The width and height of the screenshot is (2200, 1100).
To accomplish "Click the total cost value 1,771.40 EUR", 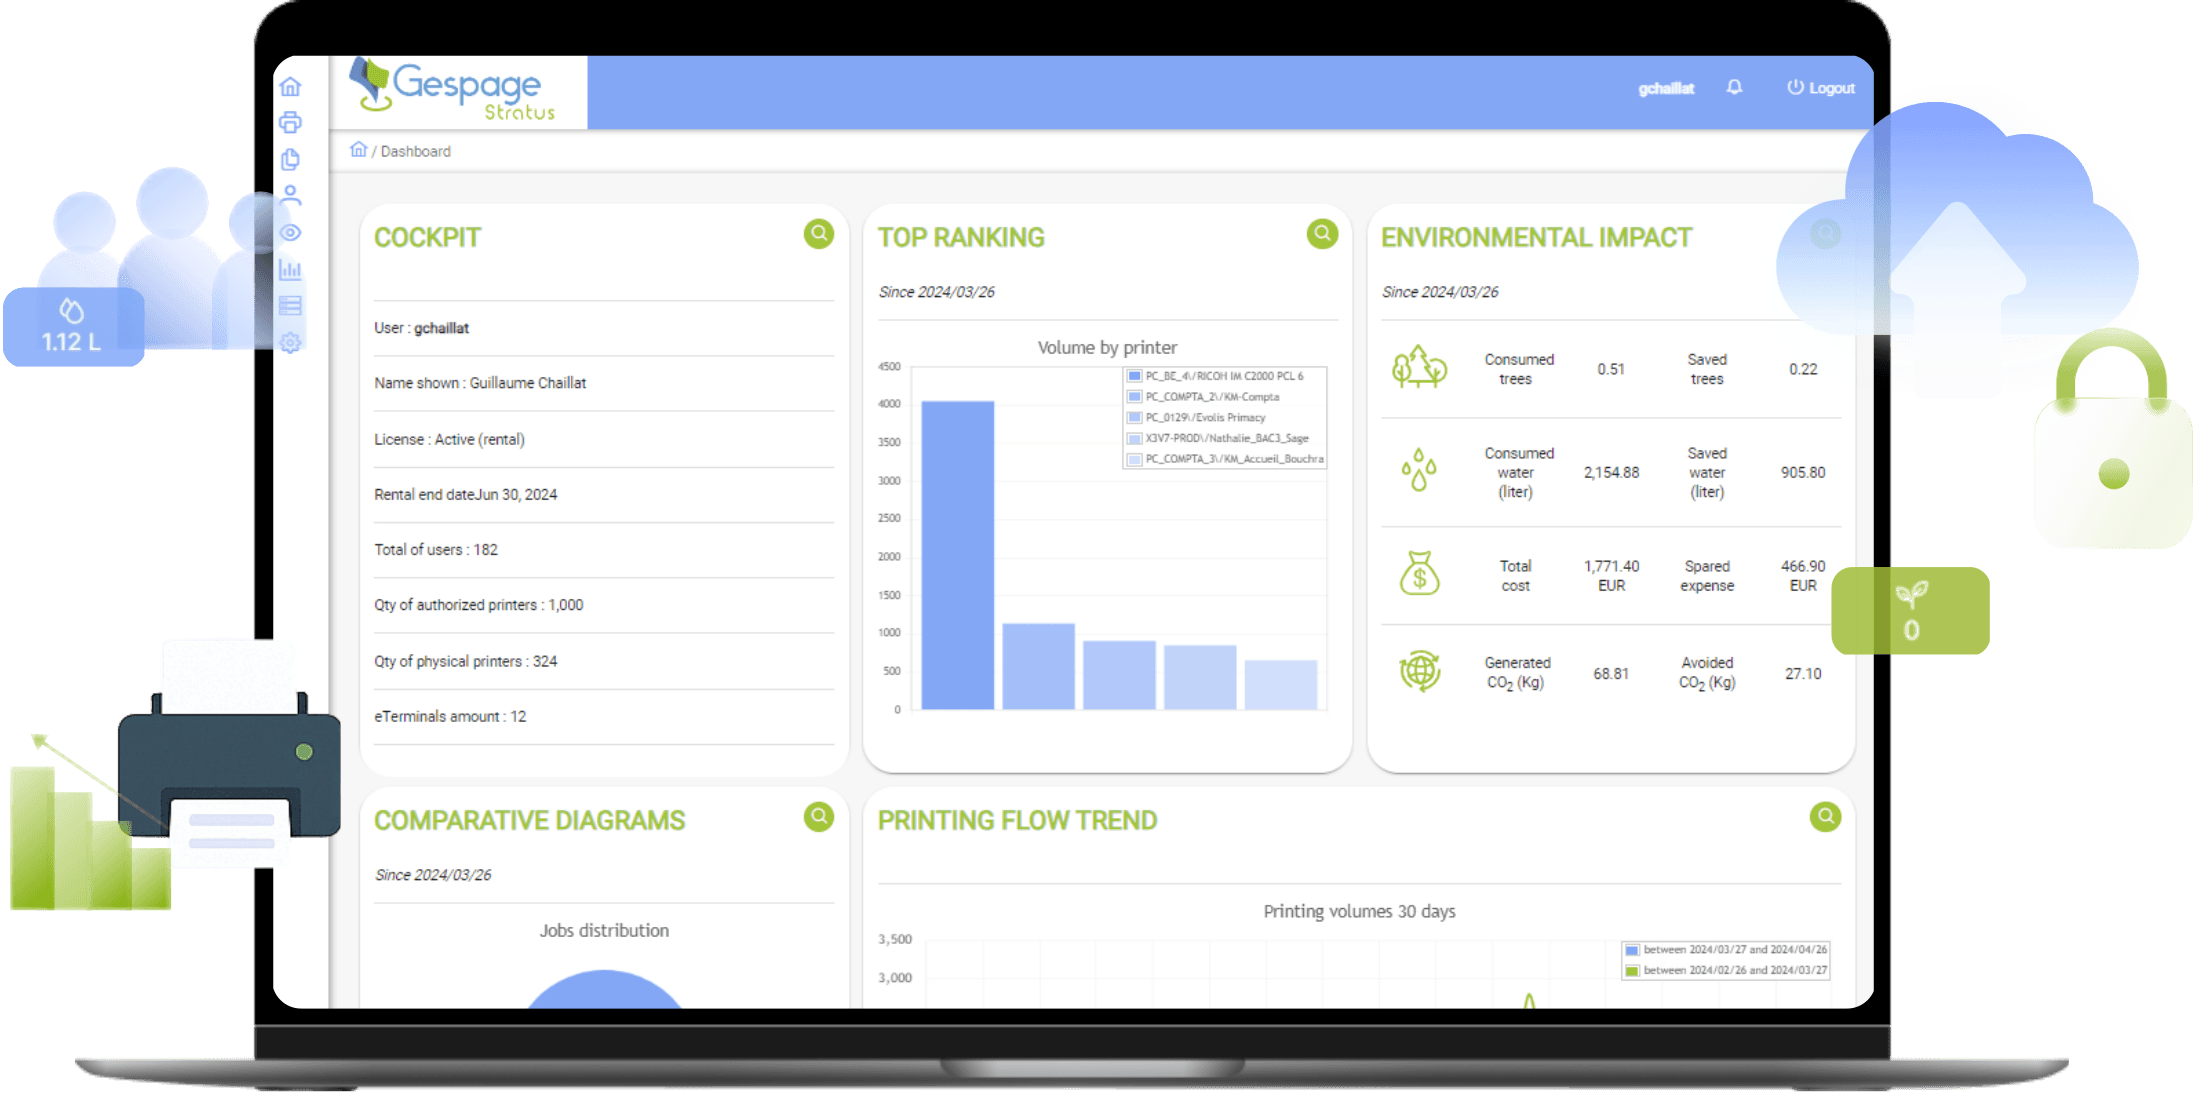I will click(x=1611, y=576).
